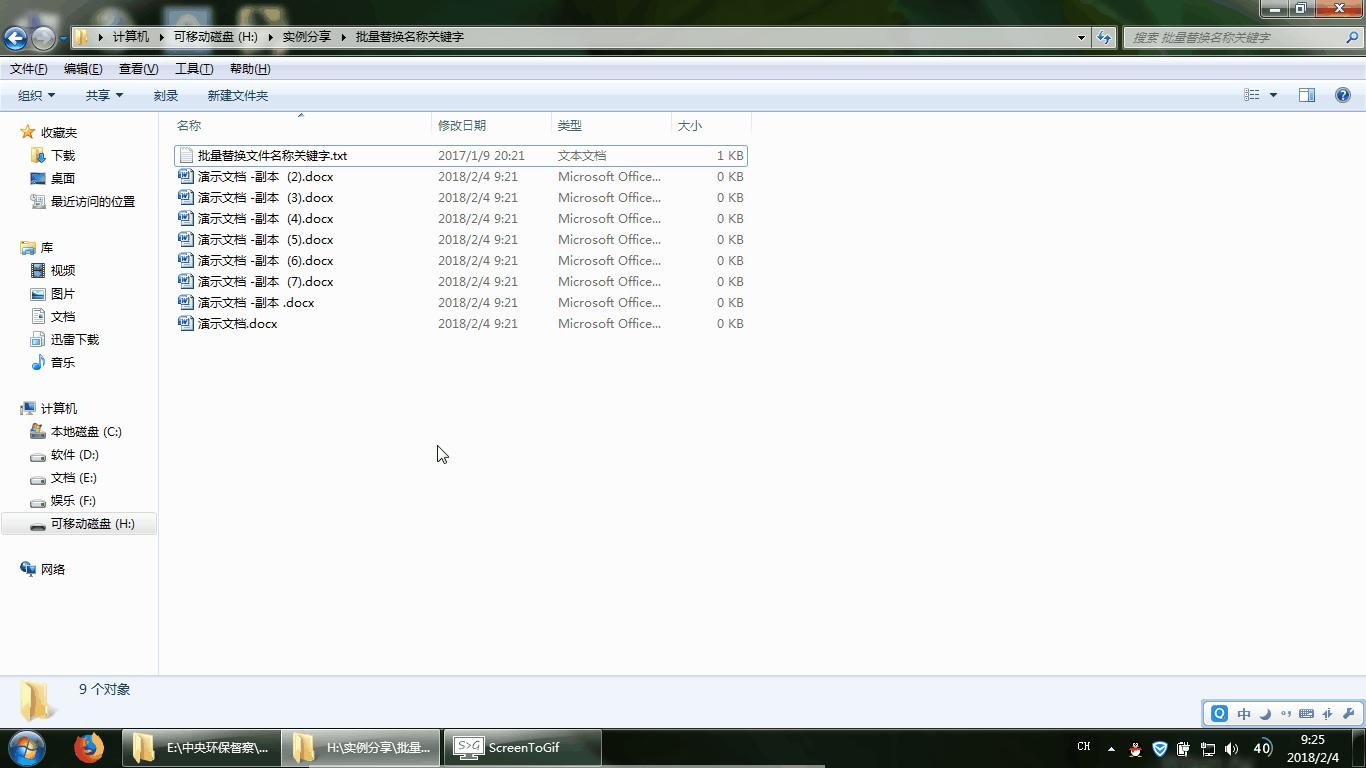This screenshot has width=1366, height=768.
Task: Open the QQ penguin tray icon
Action: (1135, 748)
